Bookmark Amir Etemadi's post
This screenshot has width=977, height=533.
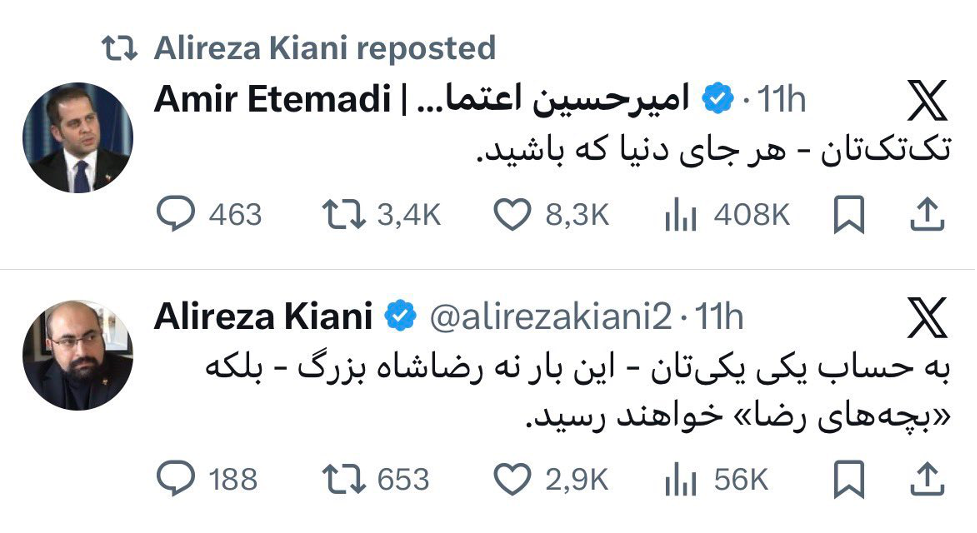[x=848, y=214]
